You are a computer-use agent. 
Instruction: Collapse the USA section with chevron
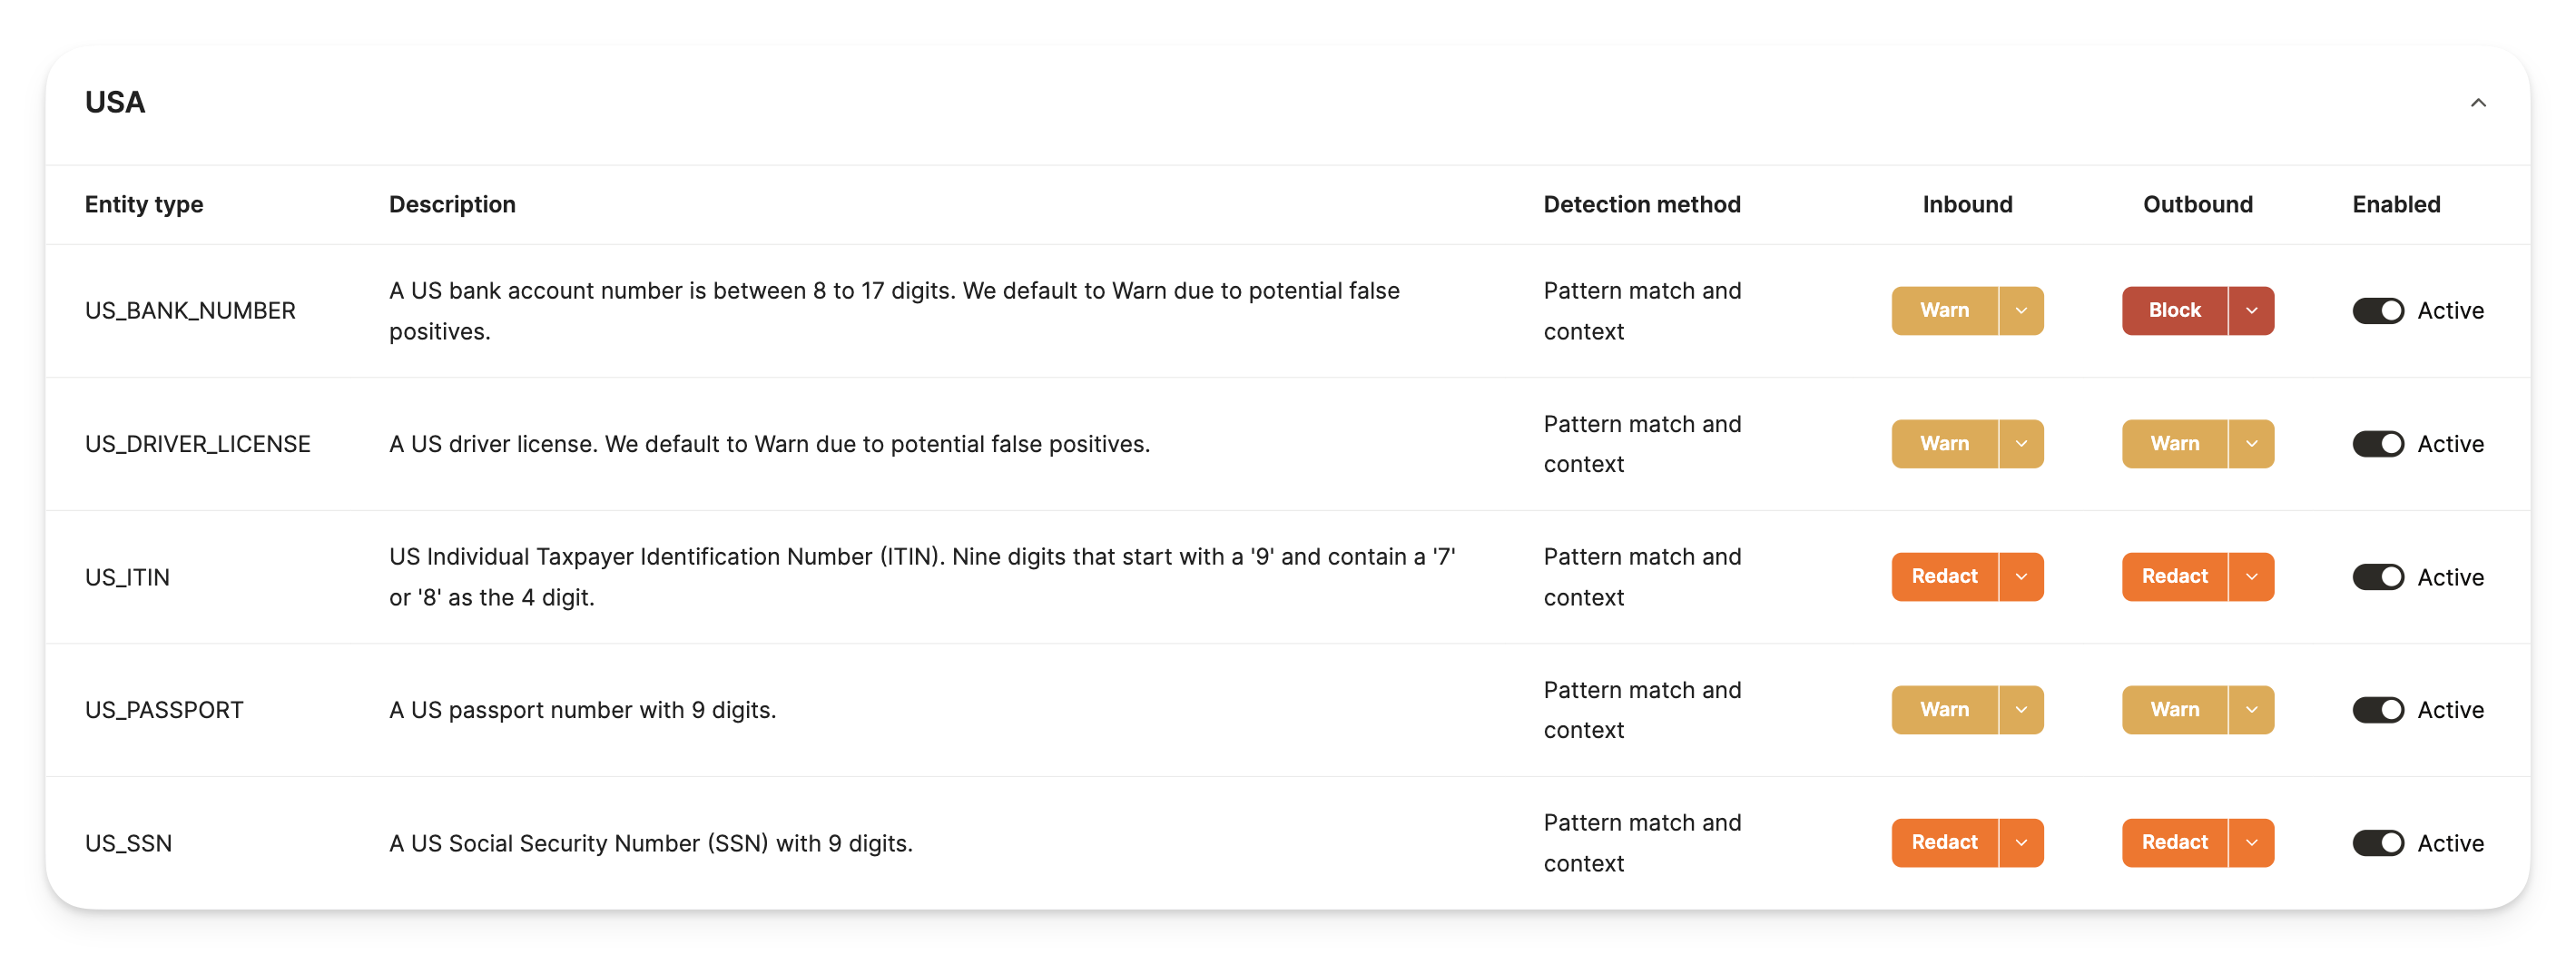pos(2477,102)
